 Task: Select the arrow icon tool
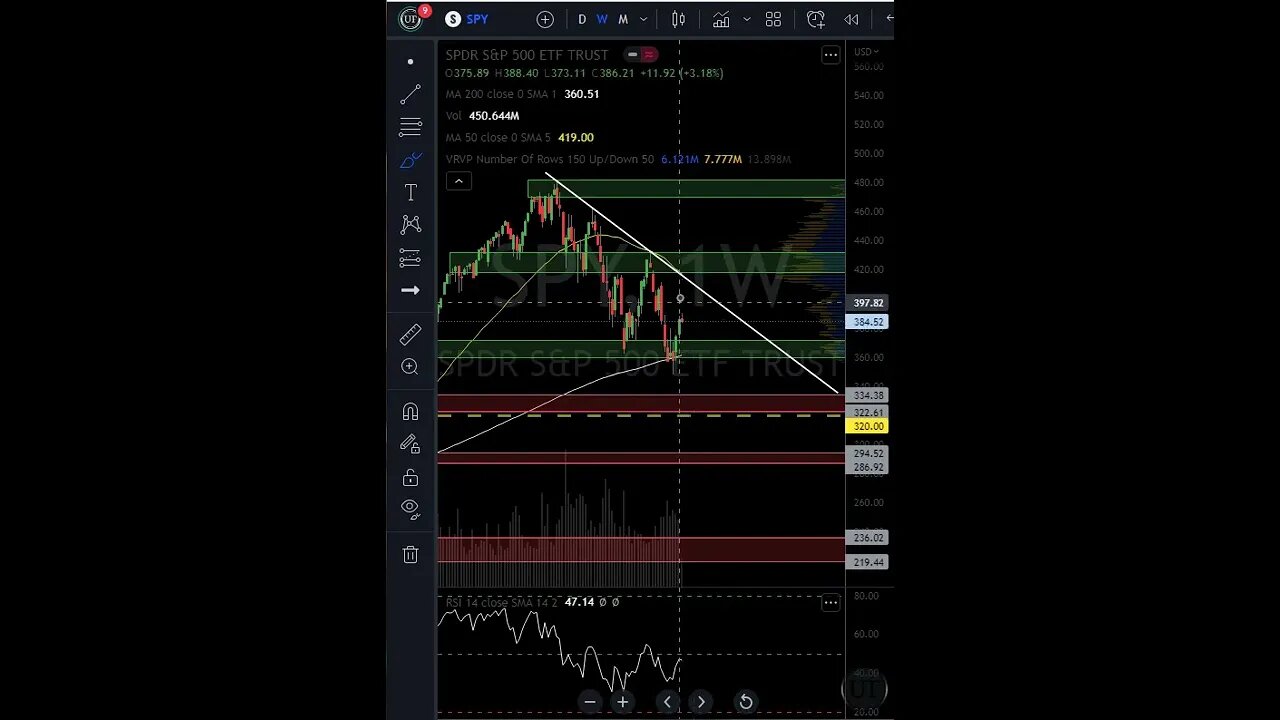point(410,290)
